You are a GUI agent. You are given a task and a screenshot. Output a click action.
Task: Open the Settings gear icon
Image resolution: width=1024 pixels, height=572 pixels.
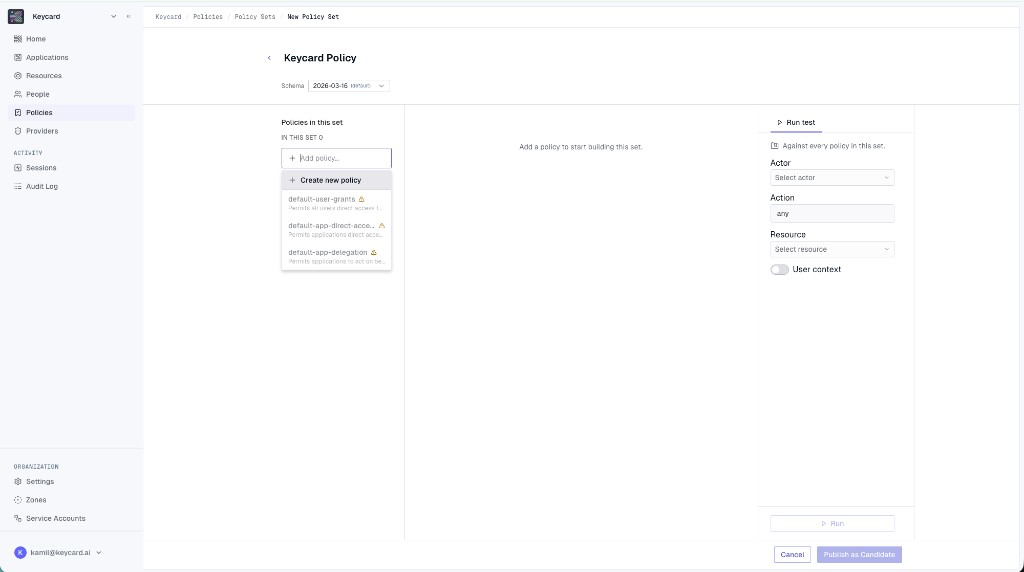[x=18, y=481]
